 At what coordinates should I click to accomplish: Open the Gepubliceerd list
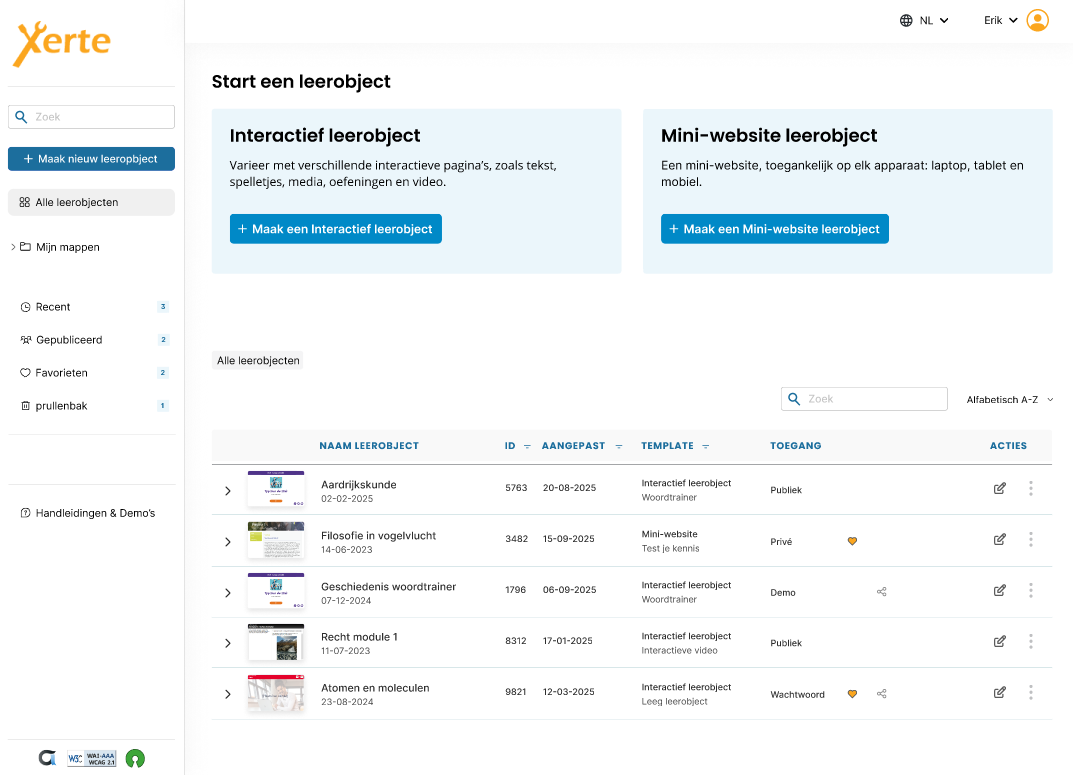click(x=67, y=339)
